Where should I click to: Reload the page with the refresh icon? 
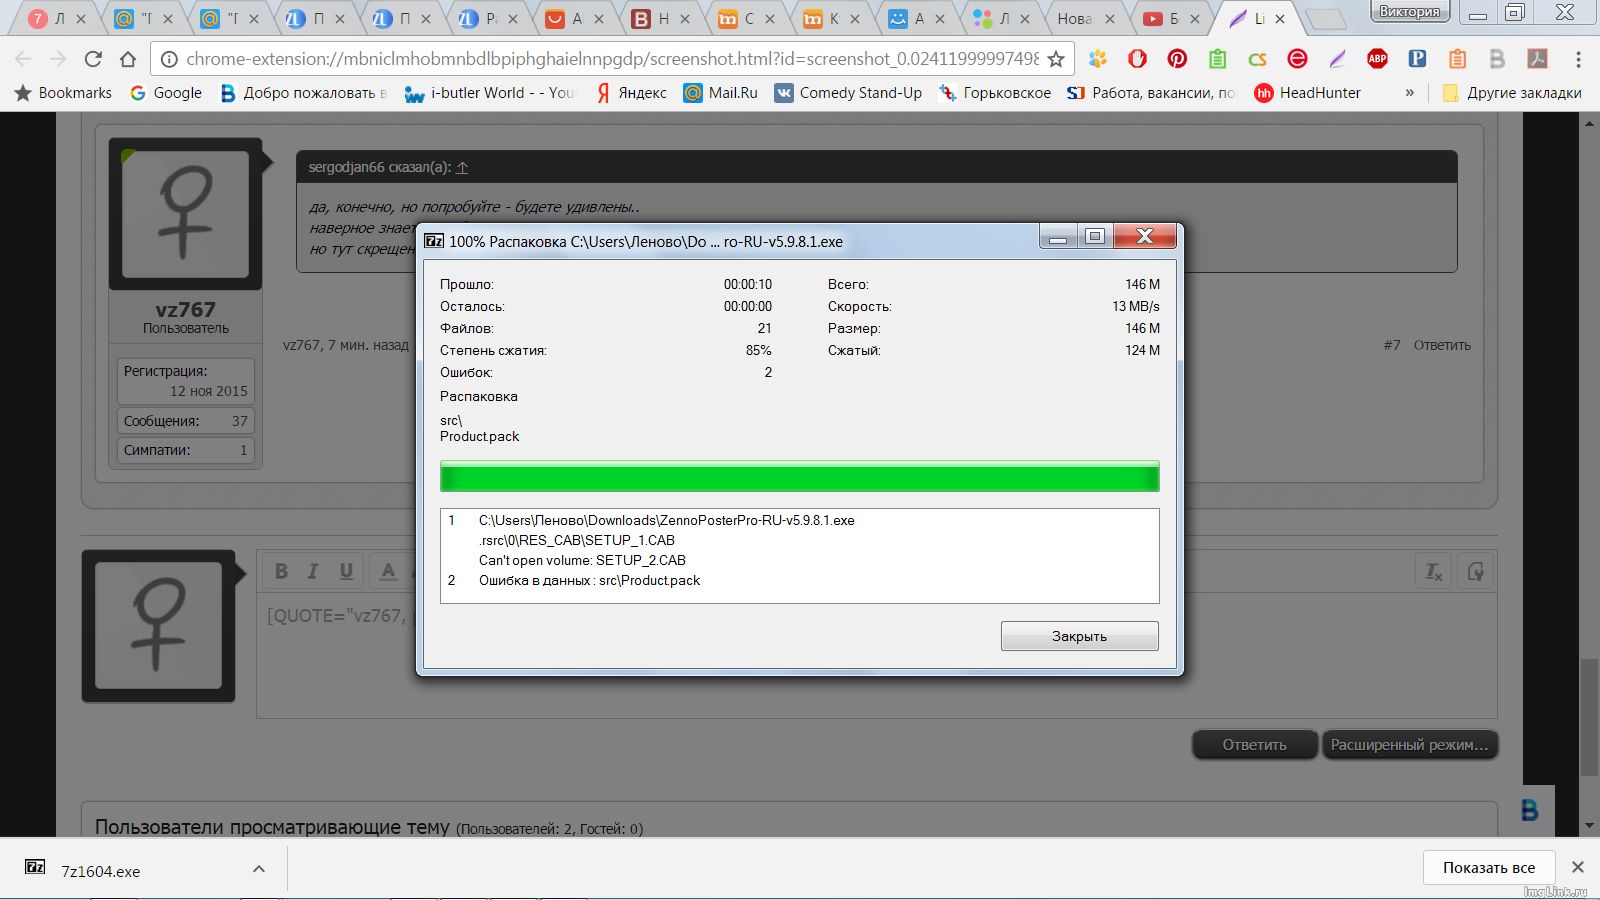[93, 59]
